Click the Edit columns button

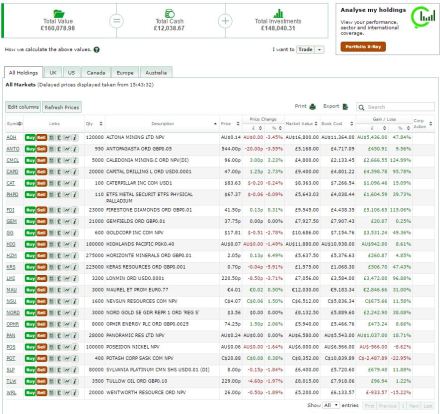(23, 107)
